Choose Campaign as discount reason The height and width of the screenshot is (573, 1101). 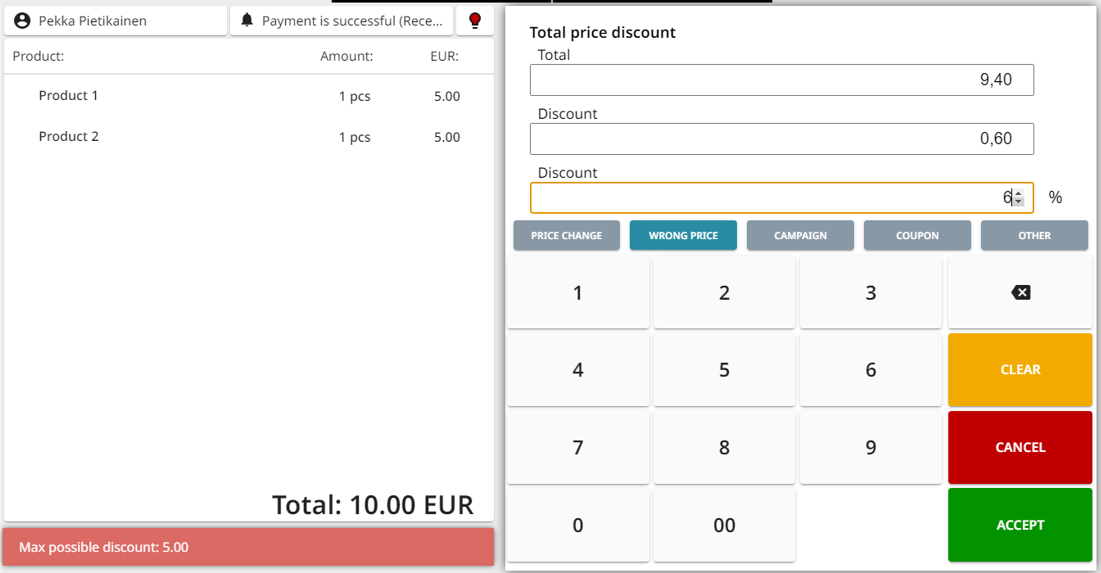(800, 236)
